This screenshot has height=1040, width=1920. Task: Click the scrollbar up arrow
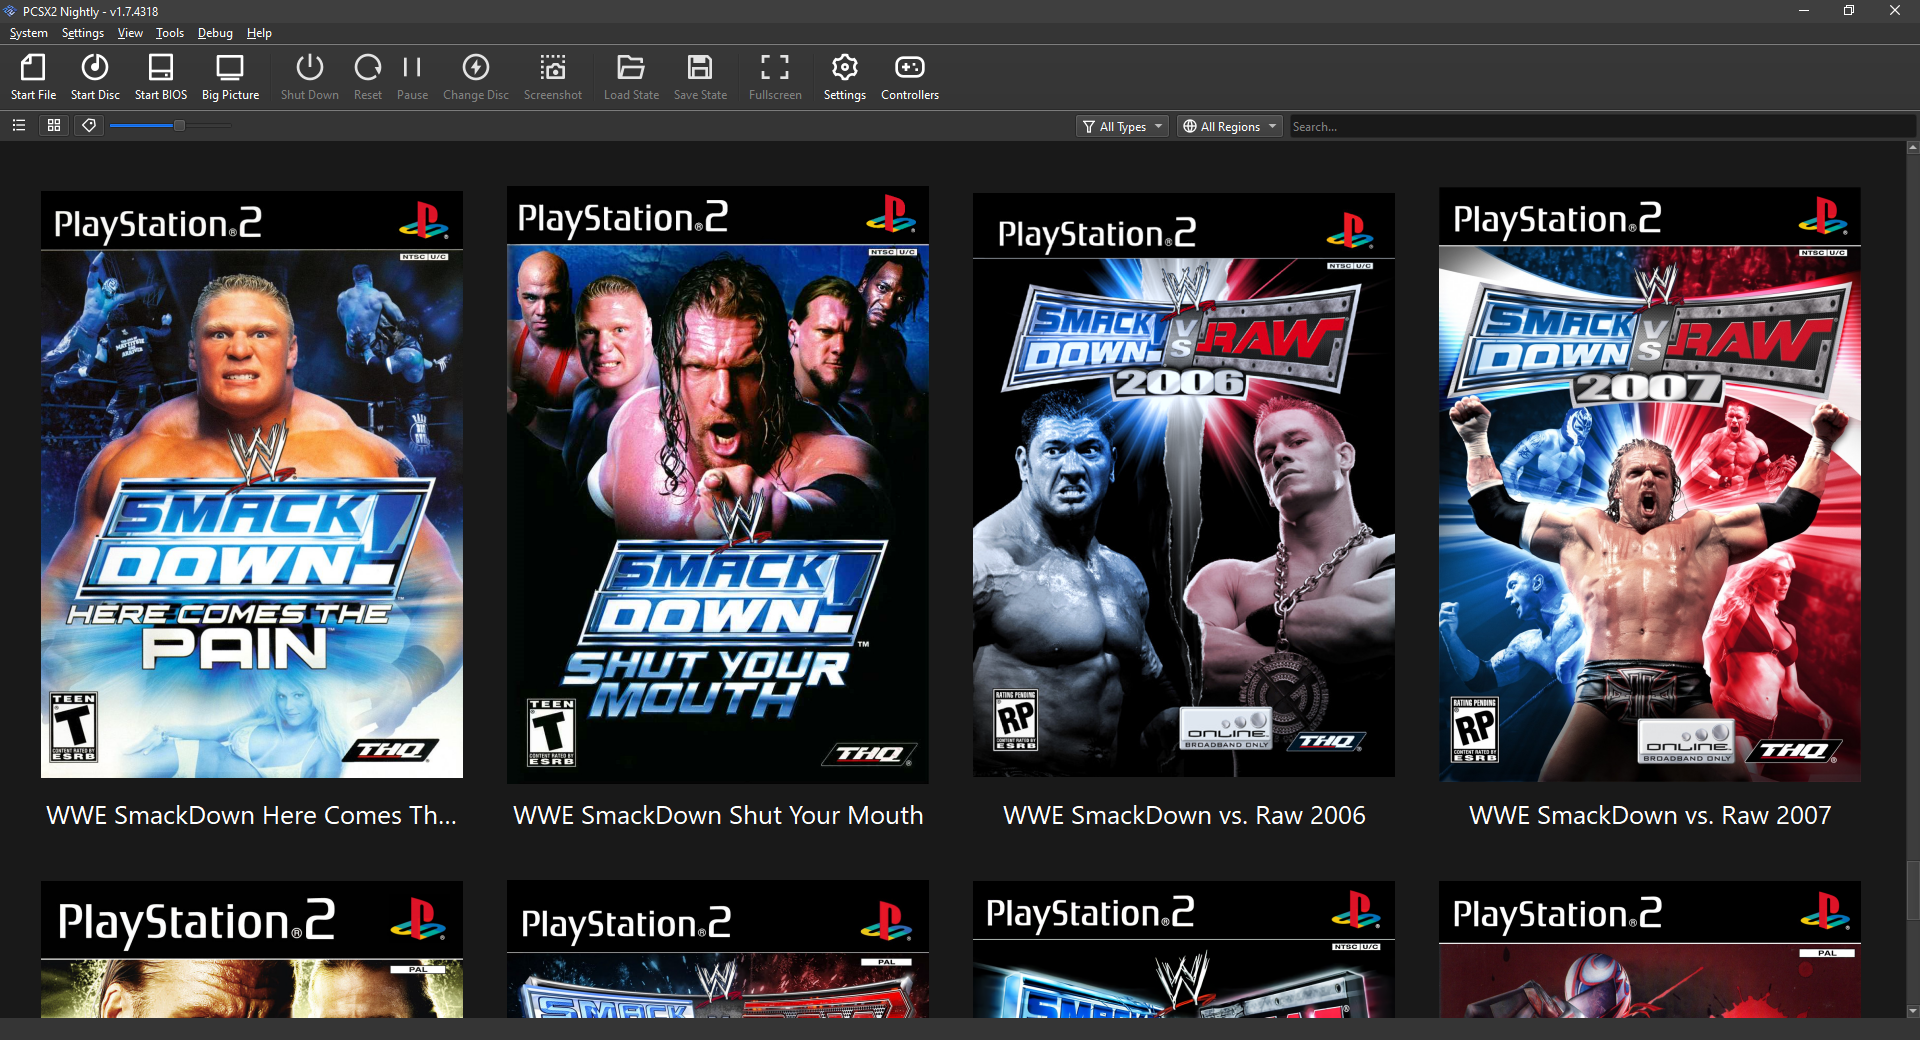[x=1913, y=148]
